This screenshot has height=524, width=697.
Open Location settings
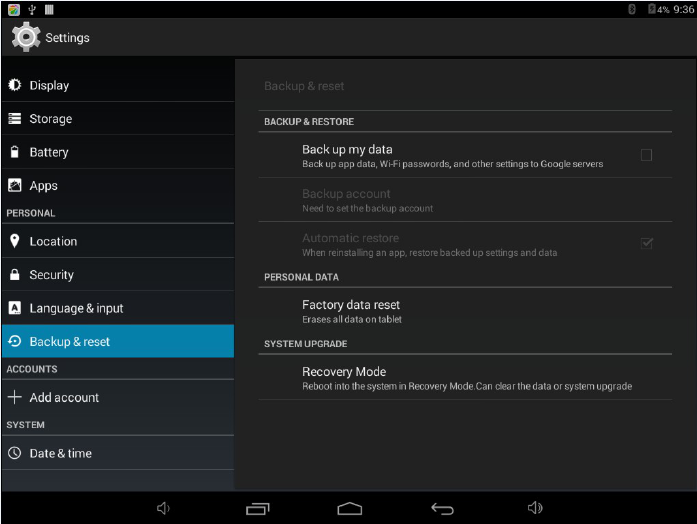[118, 241]
